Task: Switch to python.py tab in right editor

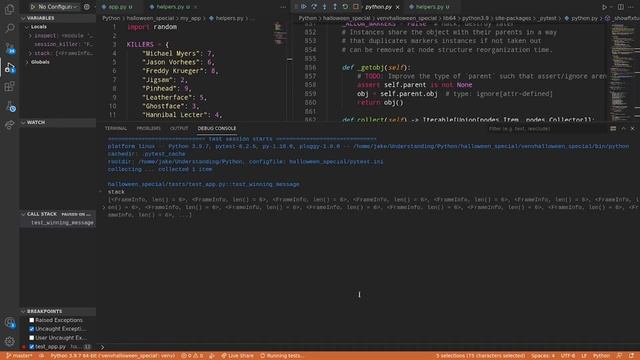Action: tap(378, 7)
